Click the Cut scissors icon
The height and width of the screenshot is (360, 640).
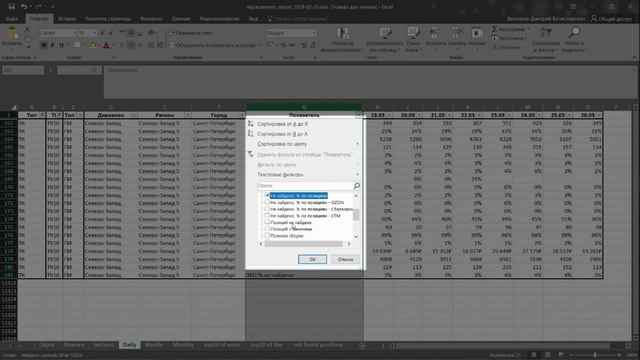pos(28,29)
